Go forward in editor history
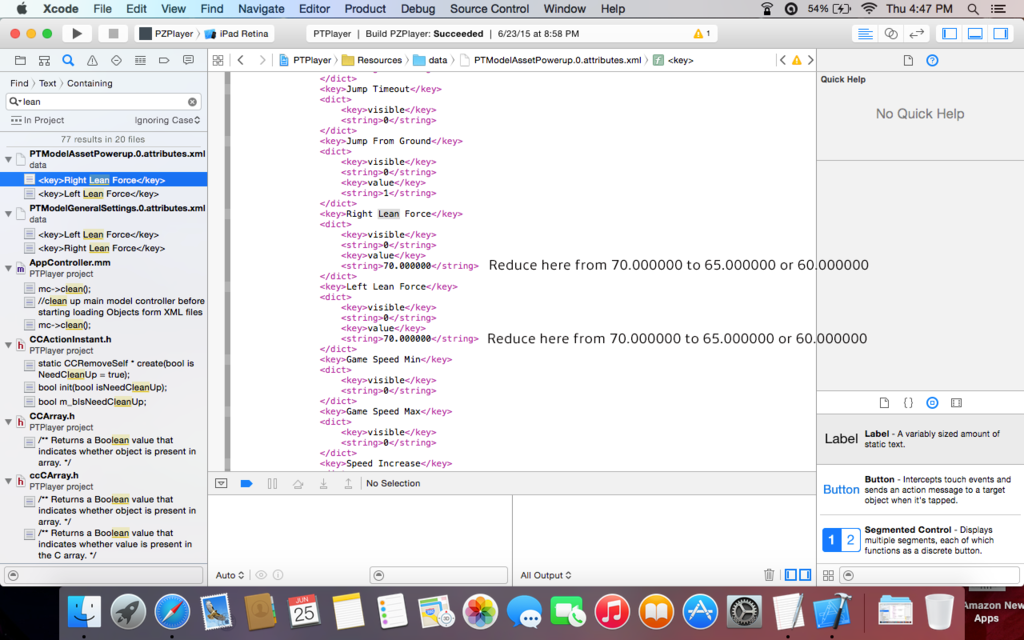 tap(262, 60)
